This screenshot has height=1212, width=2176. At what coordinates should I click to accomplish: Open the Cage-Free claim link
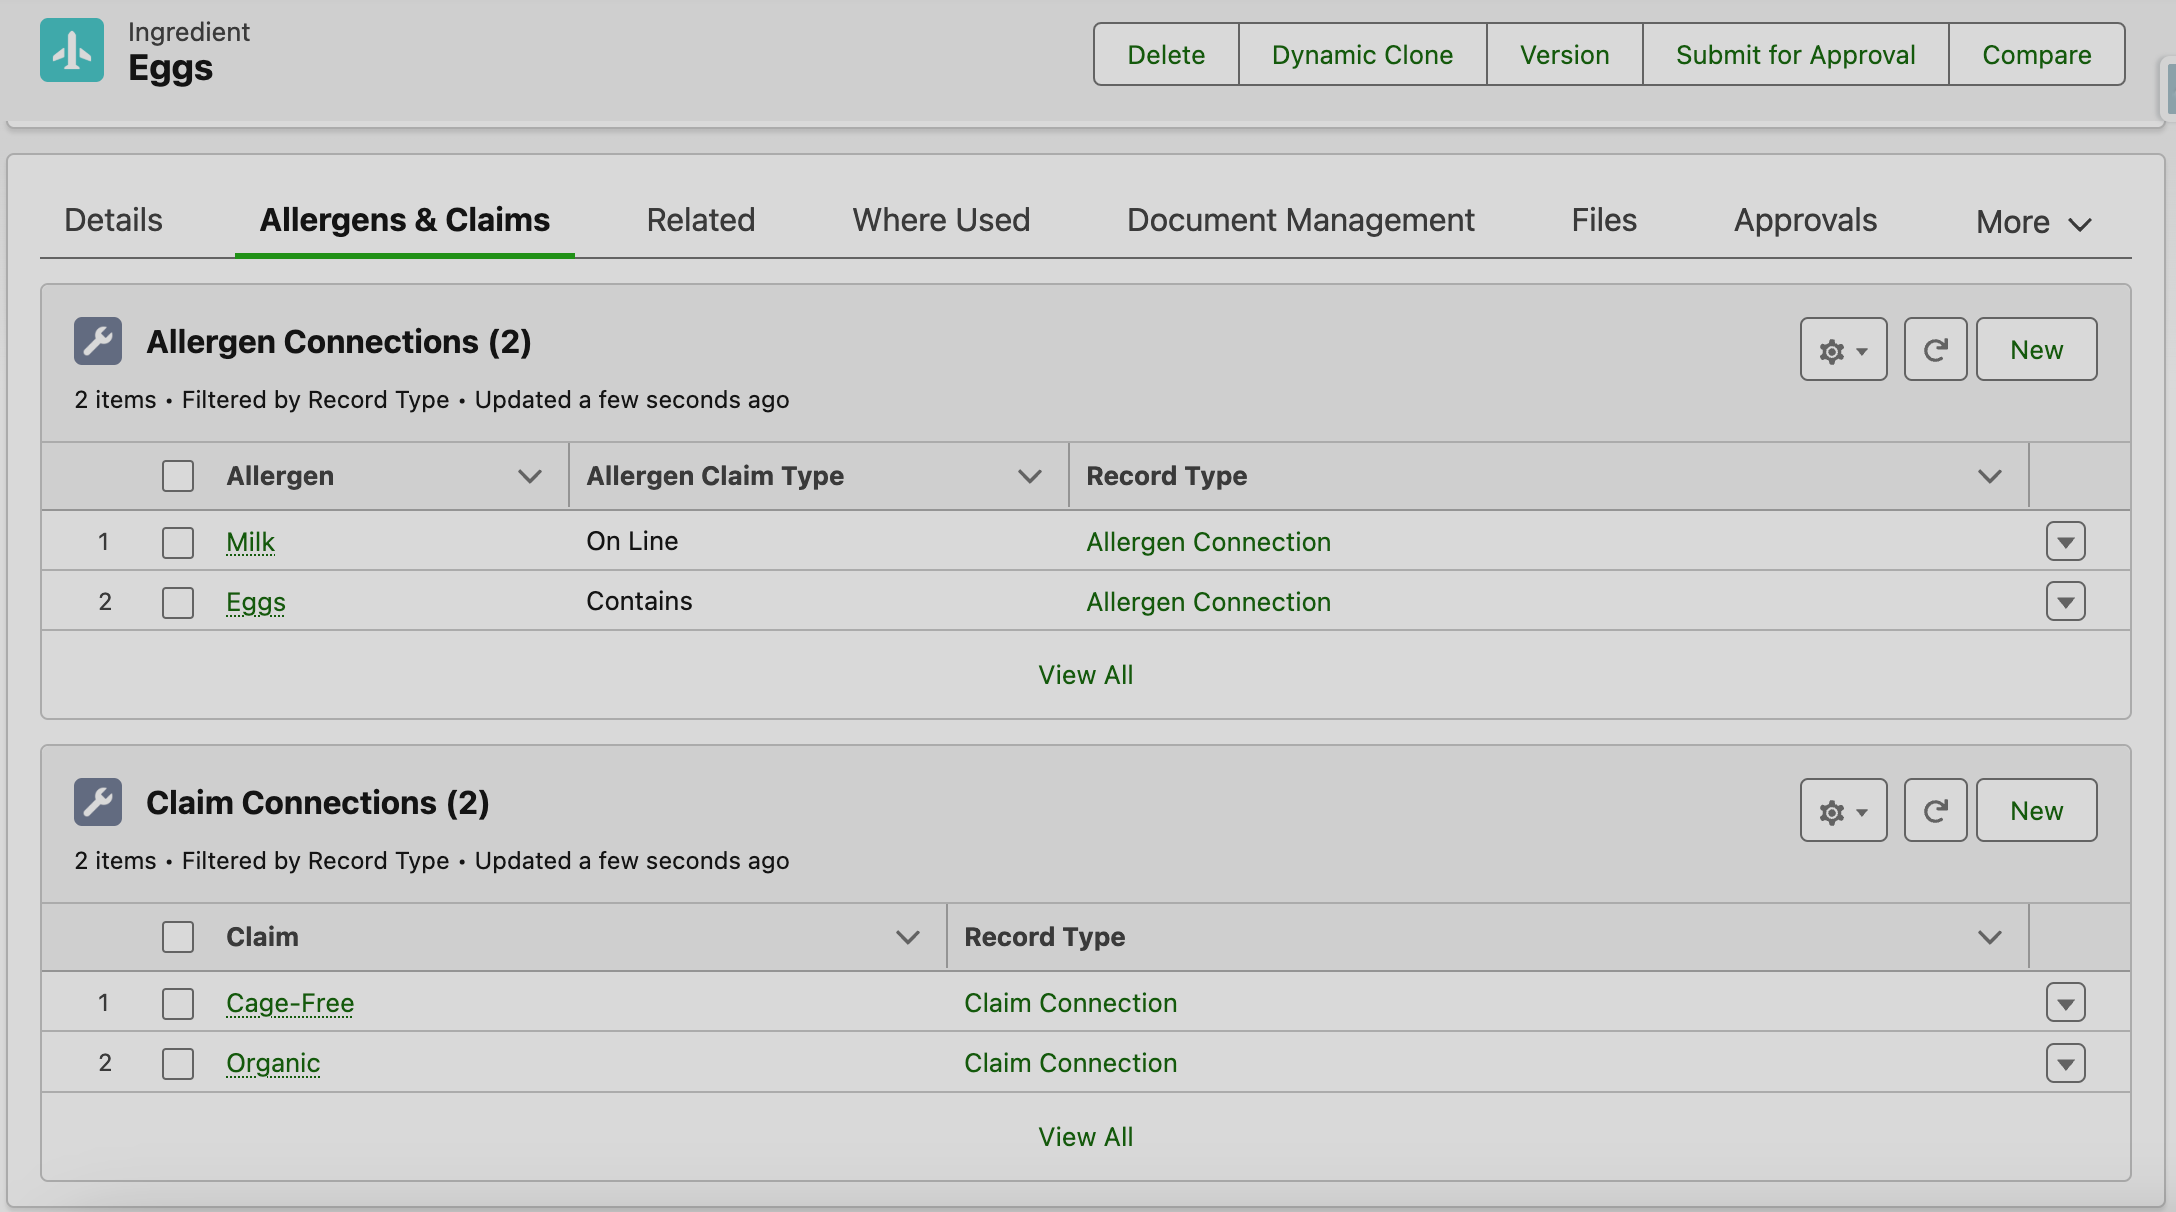[x=290, y=1003]
